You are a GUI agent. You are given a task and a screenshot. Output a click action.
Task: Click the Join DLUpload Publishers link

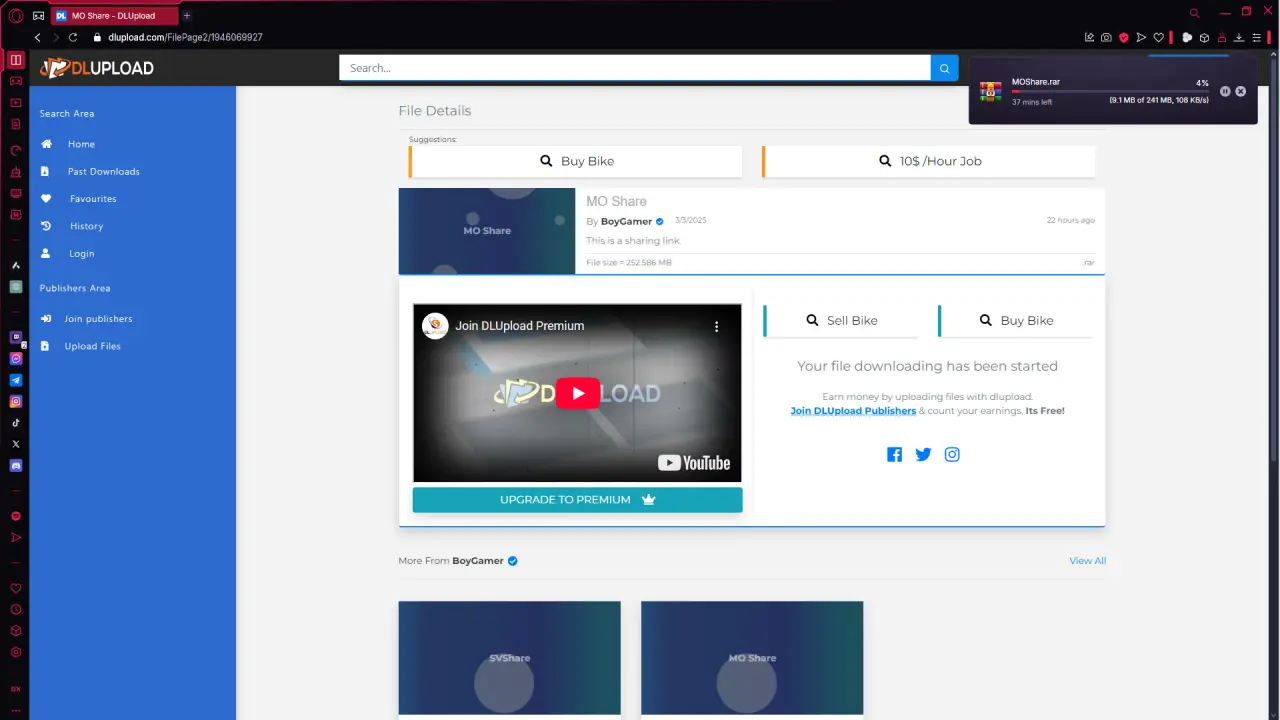(853, 411)
